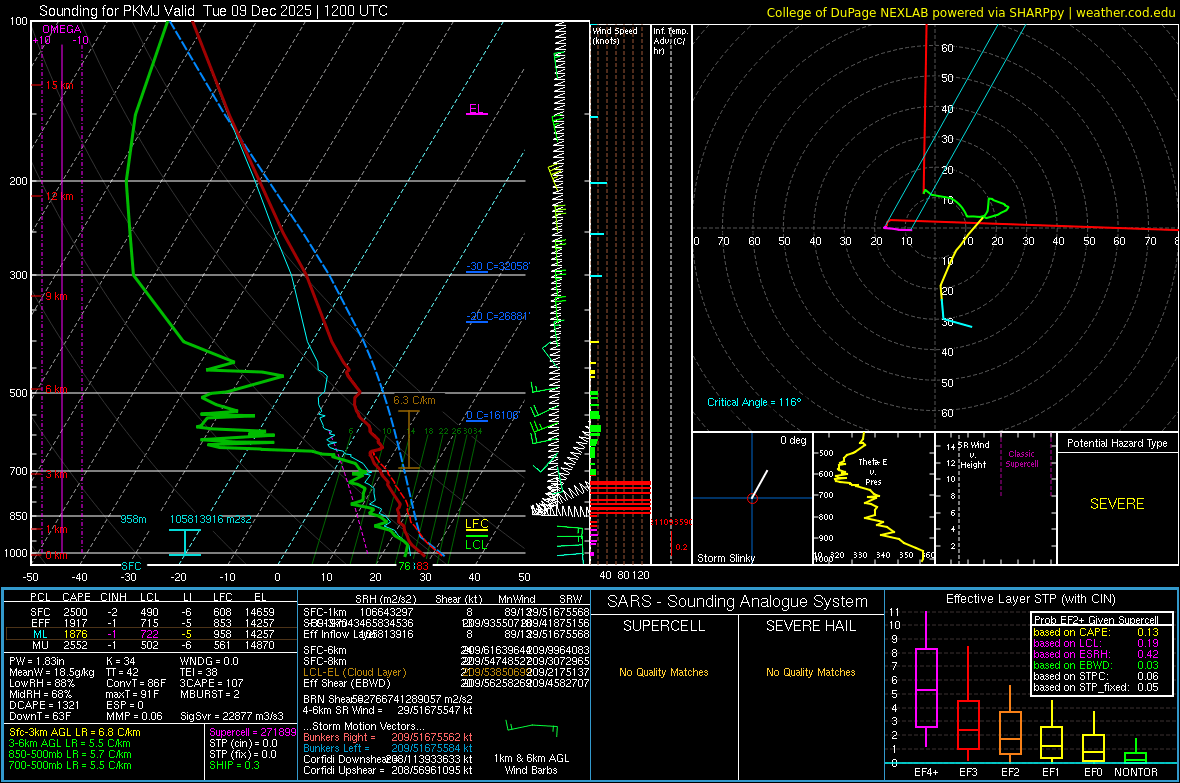
Task: Click the SARS - Sounding Analogue System heading
Action: click(738, 602)
